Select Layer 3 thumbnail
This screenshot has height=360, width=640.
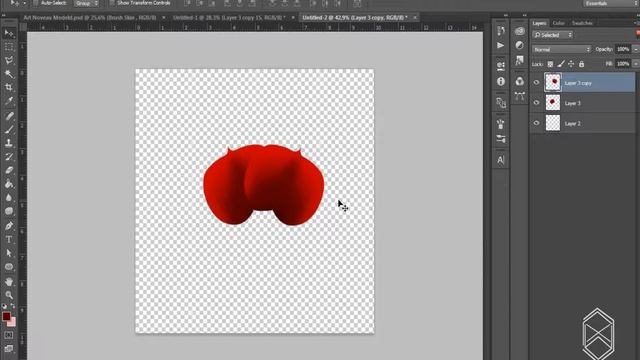pyautogui.click(x=553, y=103)
